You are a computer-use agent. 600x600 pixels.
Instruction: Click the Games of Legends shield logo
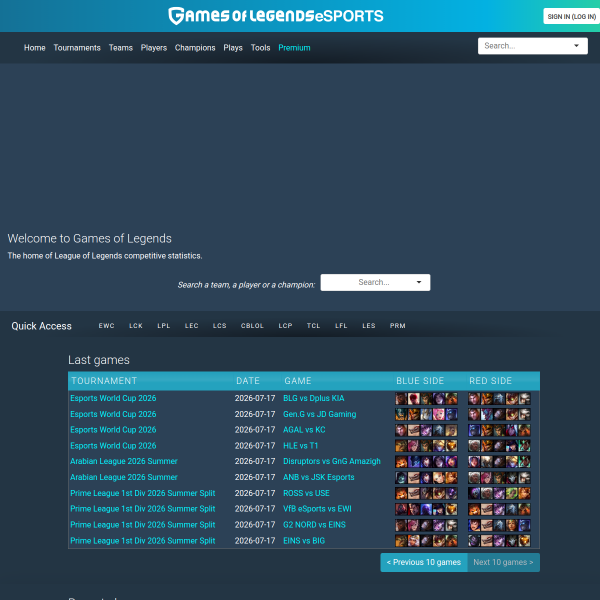[176, 16]
